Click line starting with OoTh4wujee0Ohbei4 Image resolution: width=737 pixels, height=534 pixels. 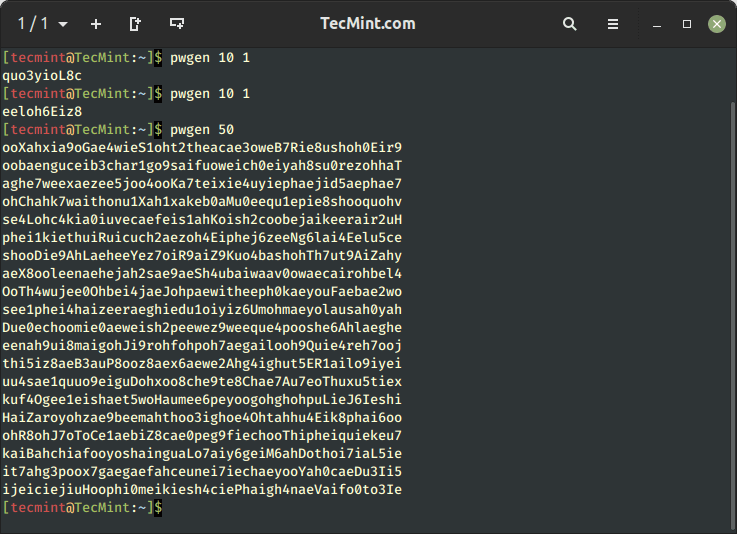click(202, 291)
